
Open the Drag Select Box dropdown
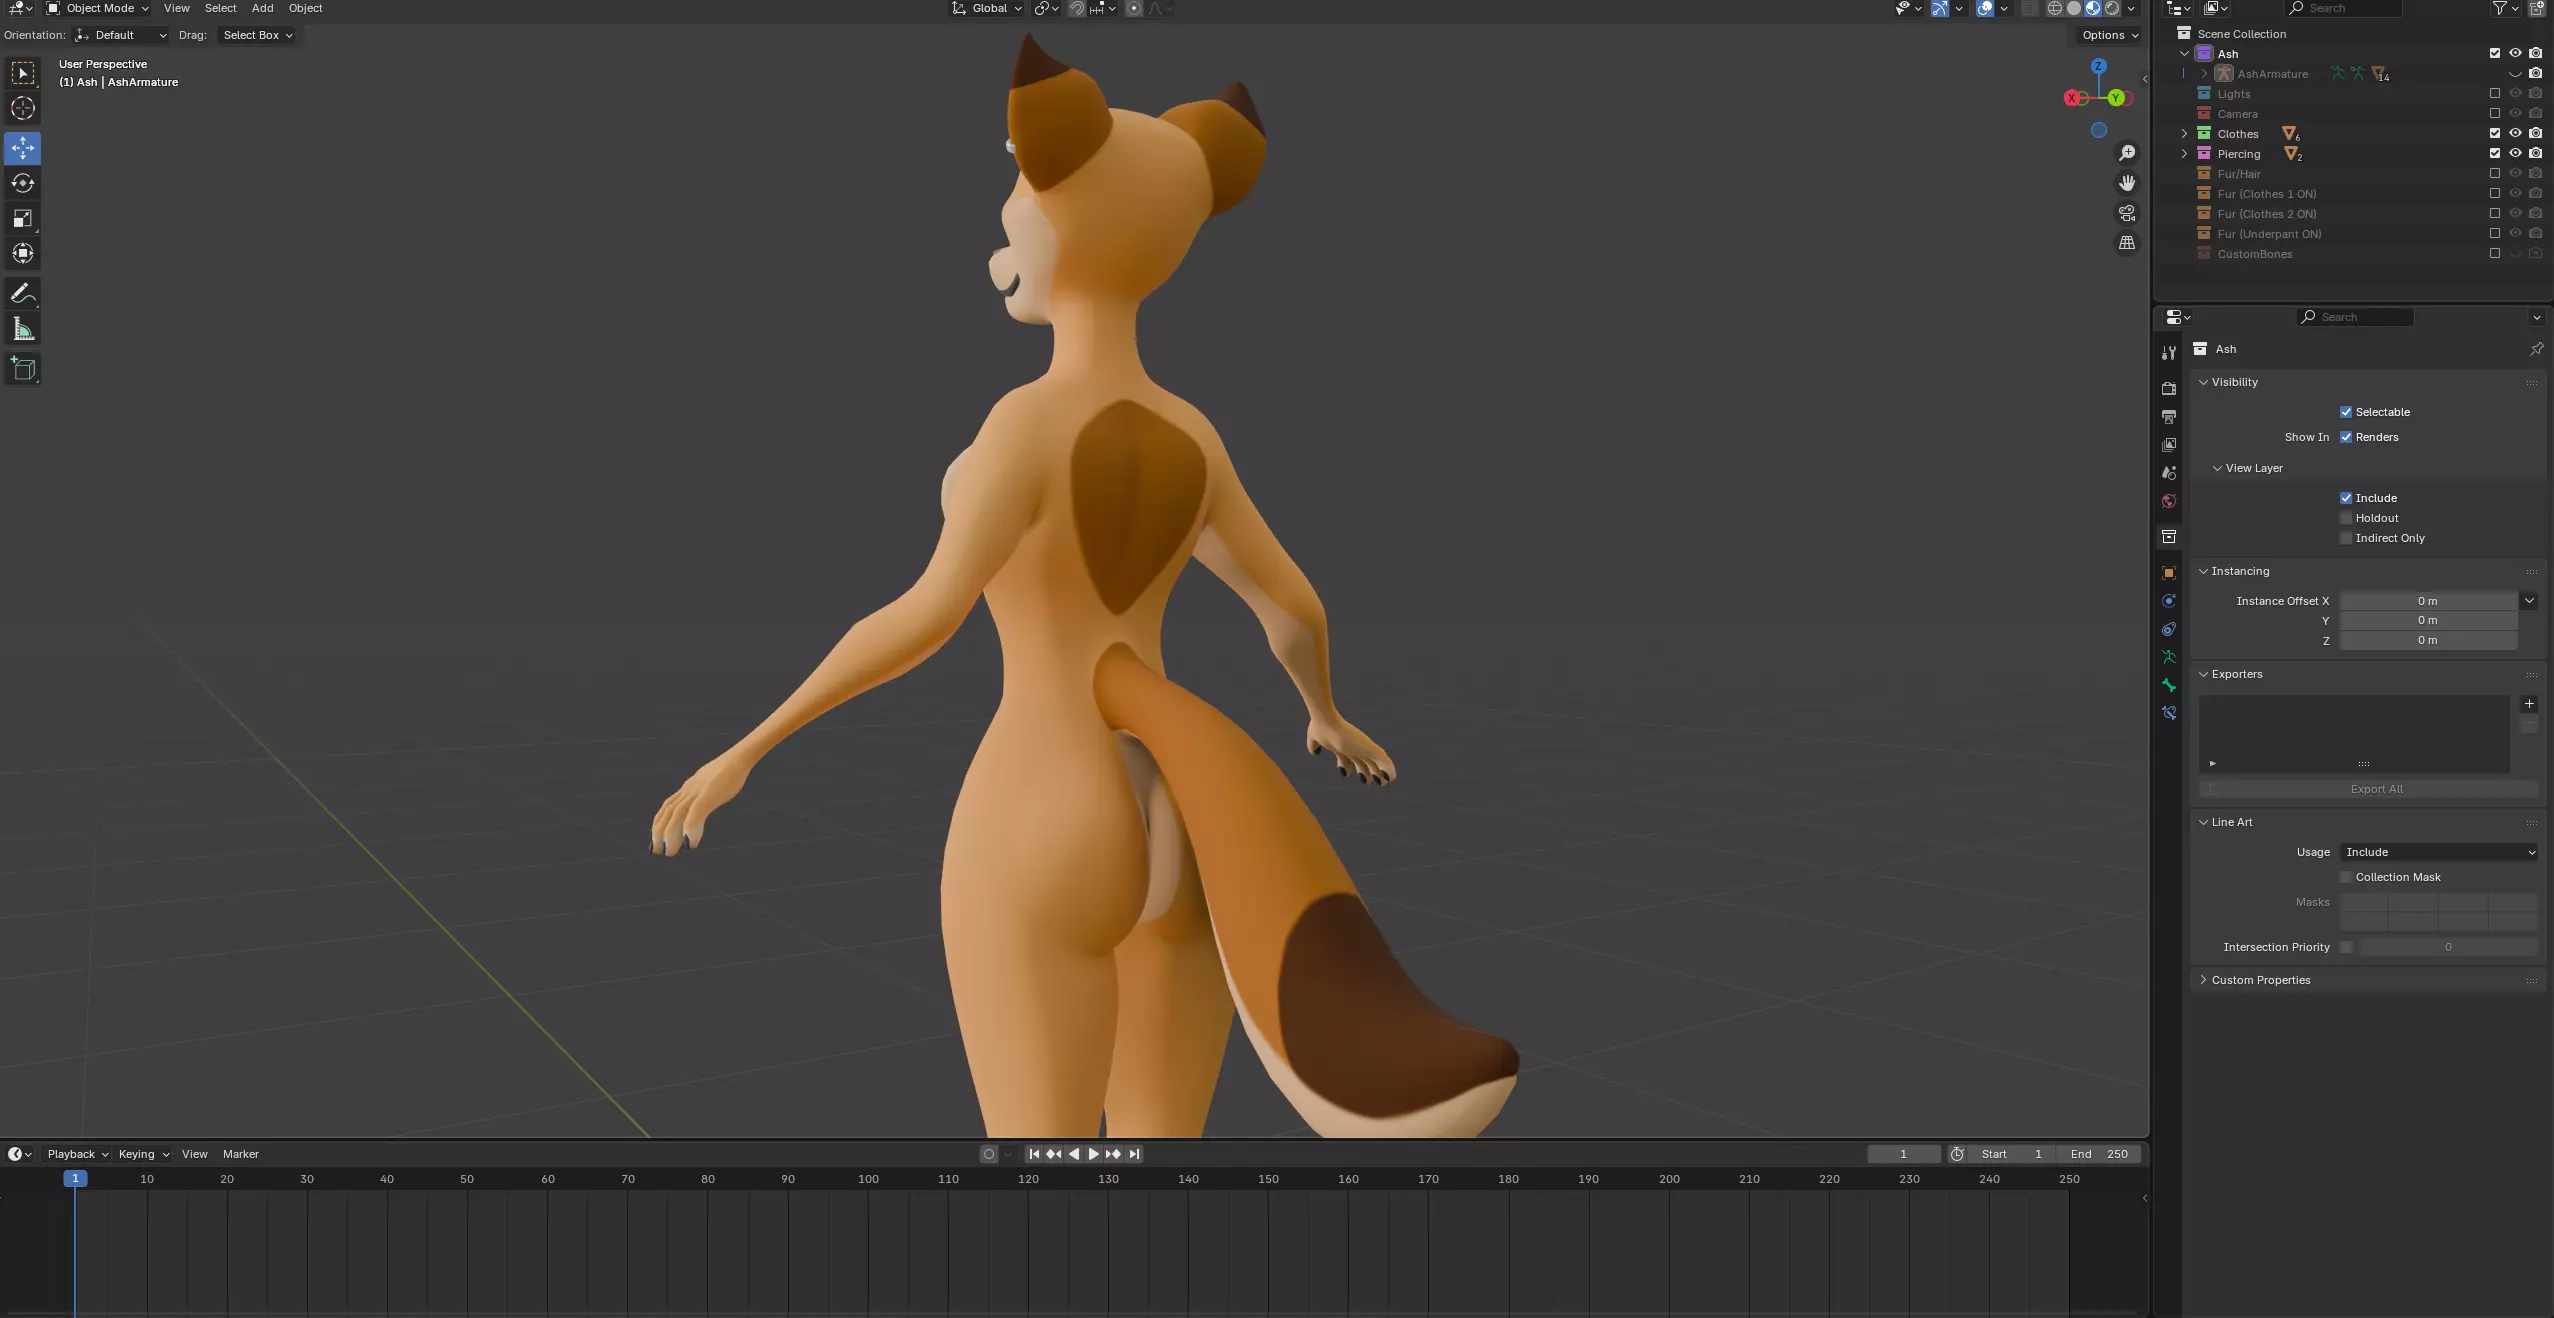click(257, 35)
